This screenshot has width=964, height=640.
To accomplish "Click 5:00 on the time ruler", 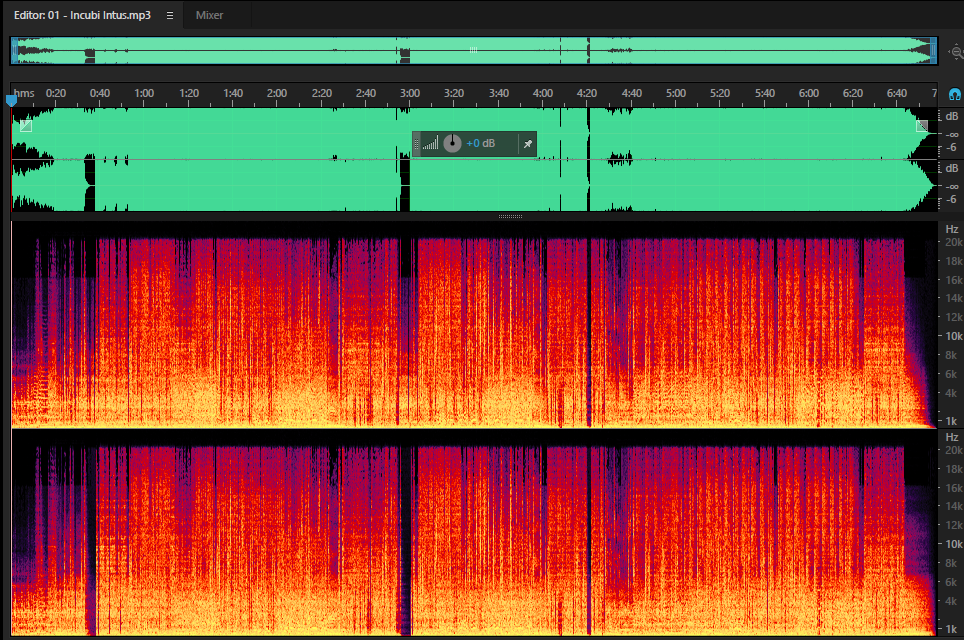I will point(676,93).
